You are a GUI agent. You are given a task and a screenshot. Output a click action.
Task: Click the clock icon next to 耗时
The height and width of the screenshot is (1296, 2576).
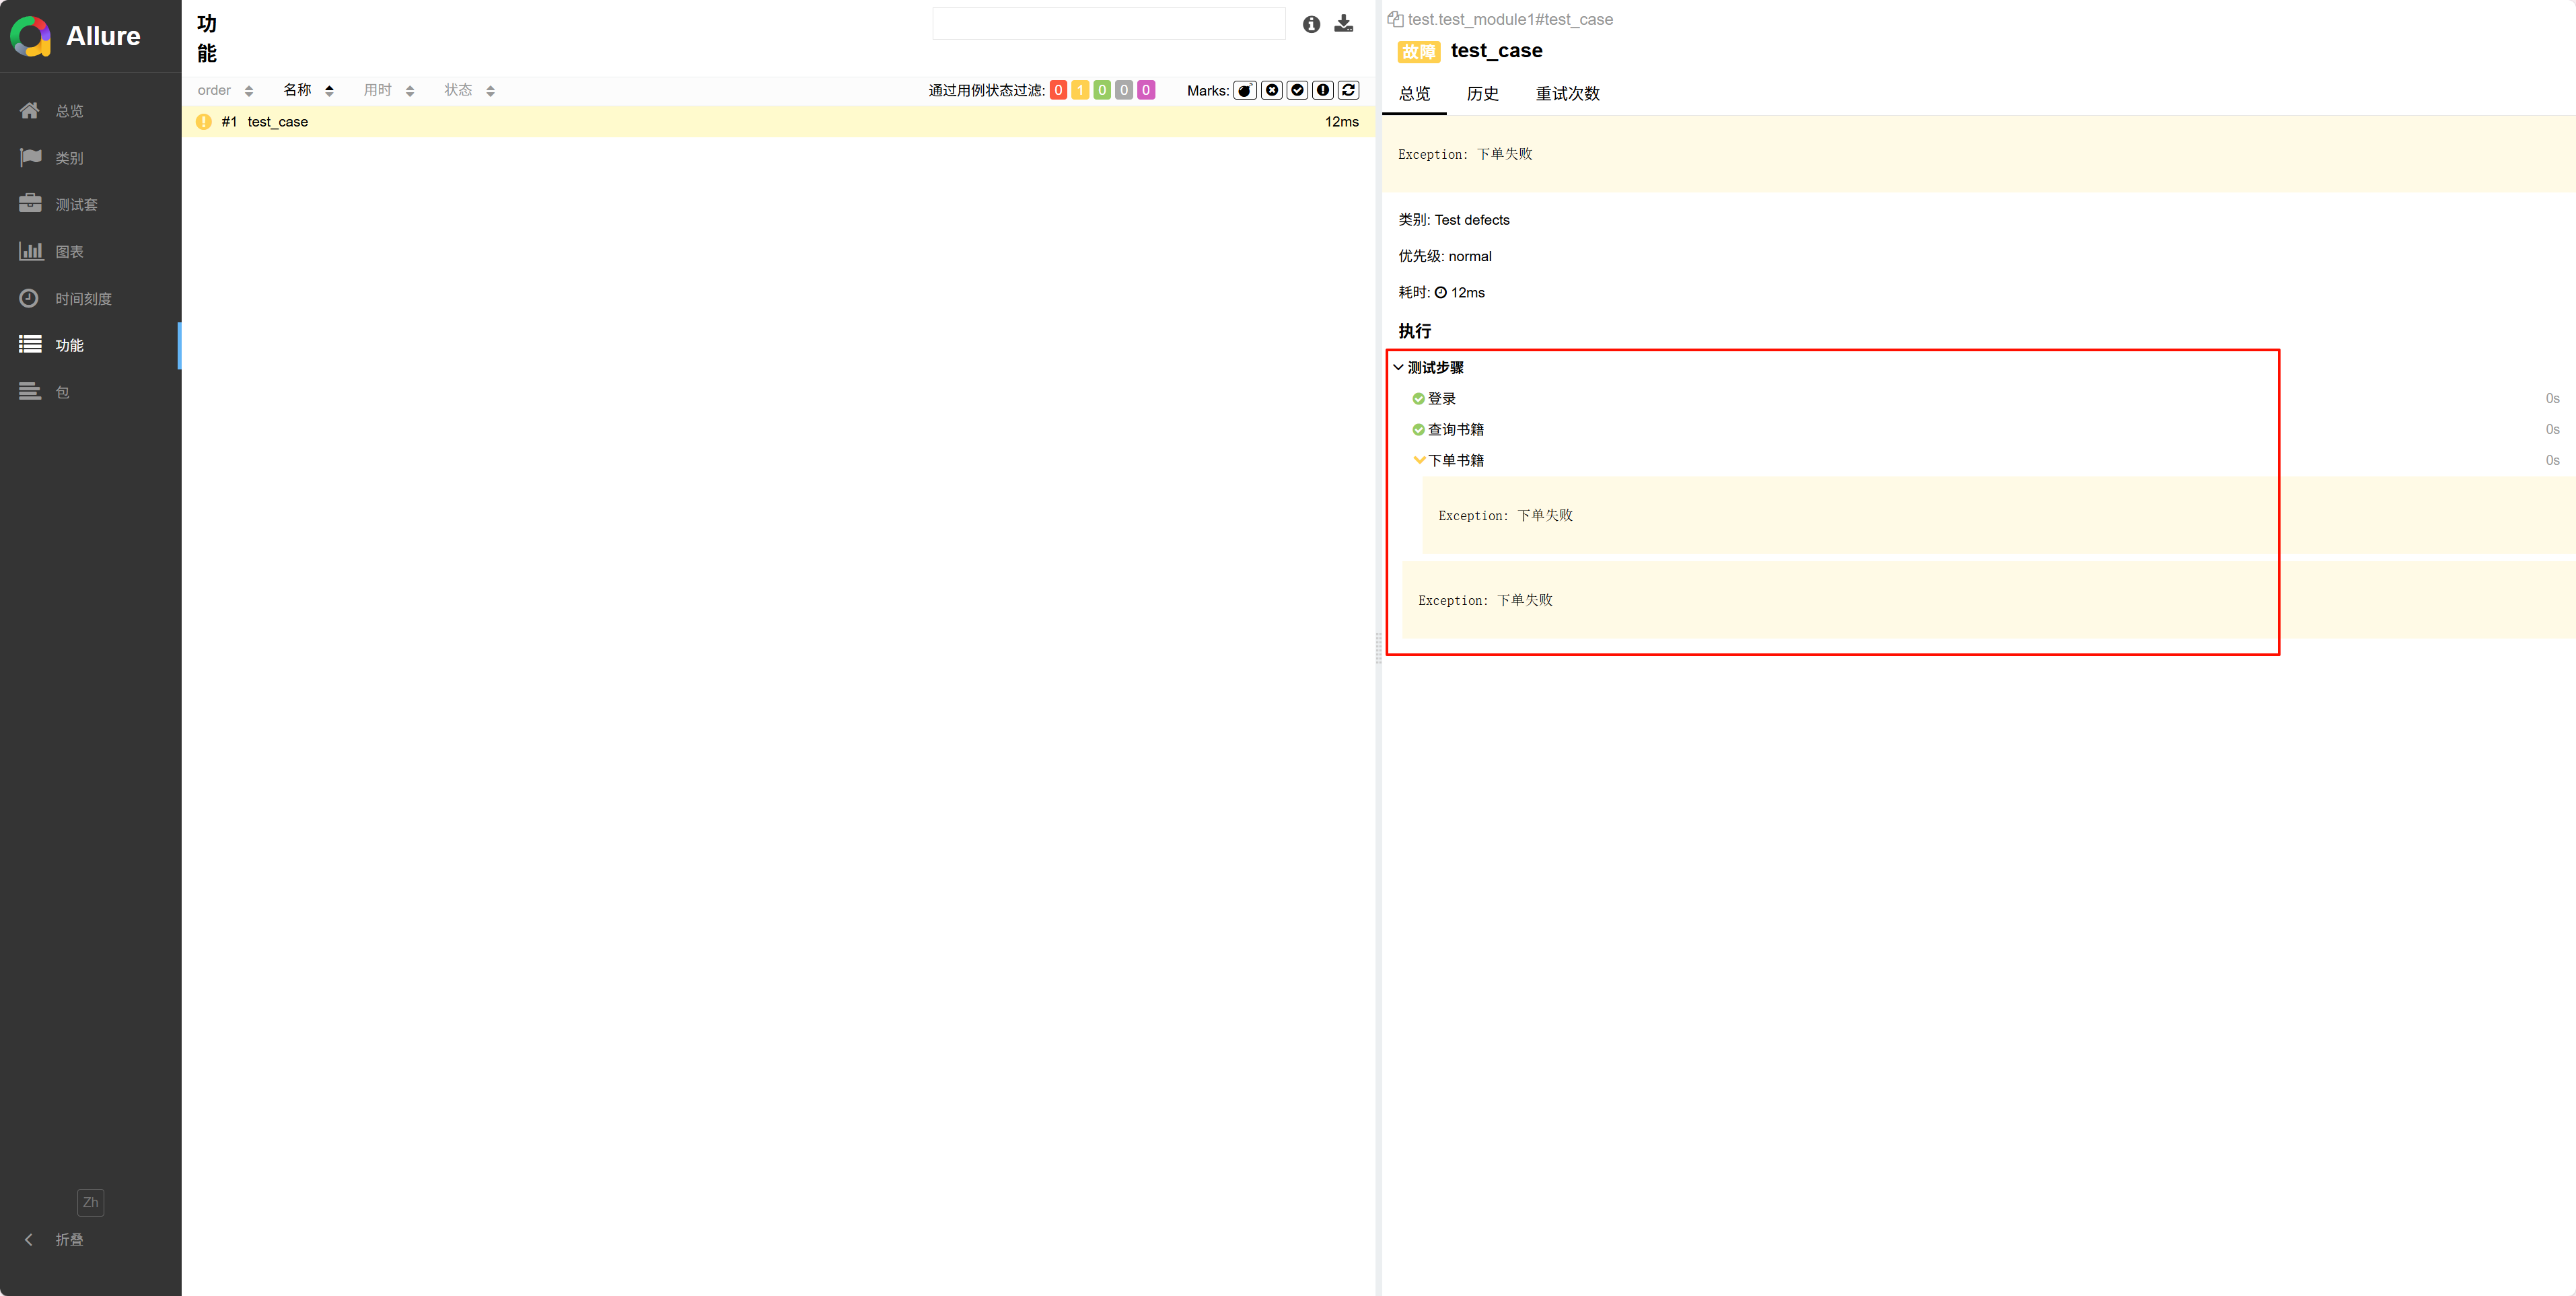click(x=1441, y=293)
